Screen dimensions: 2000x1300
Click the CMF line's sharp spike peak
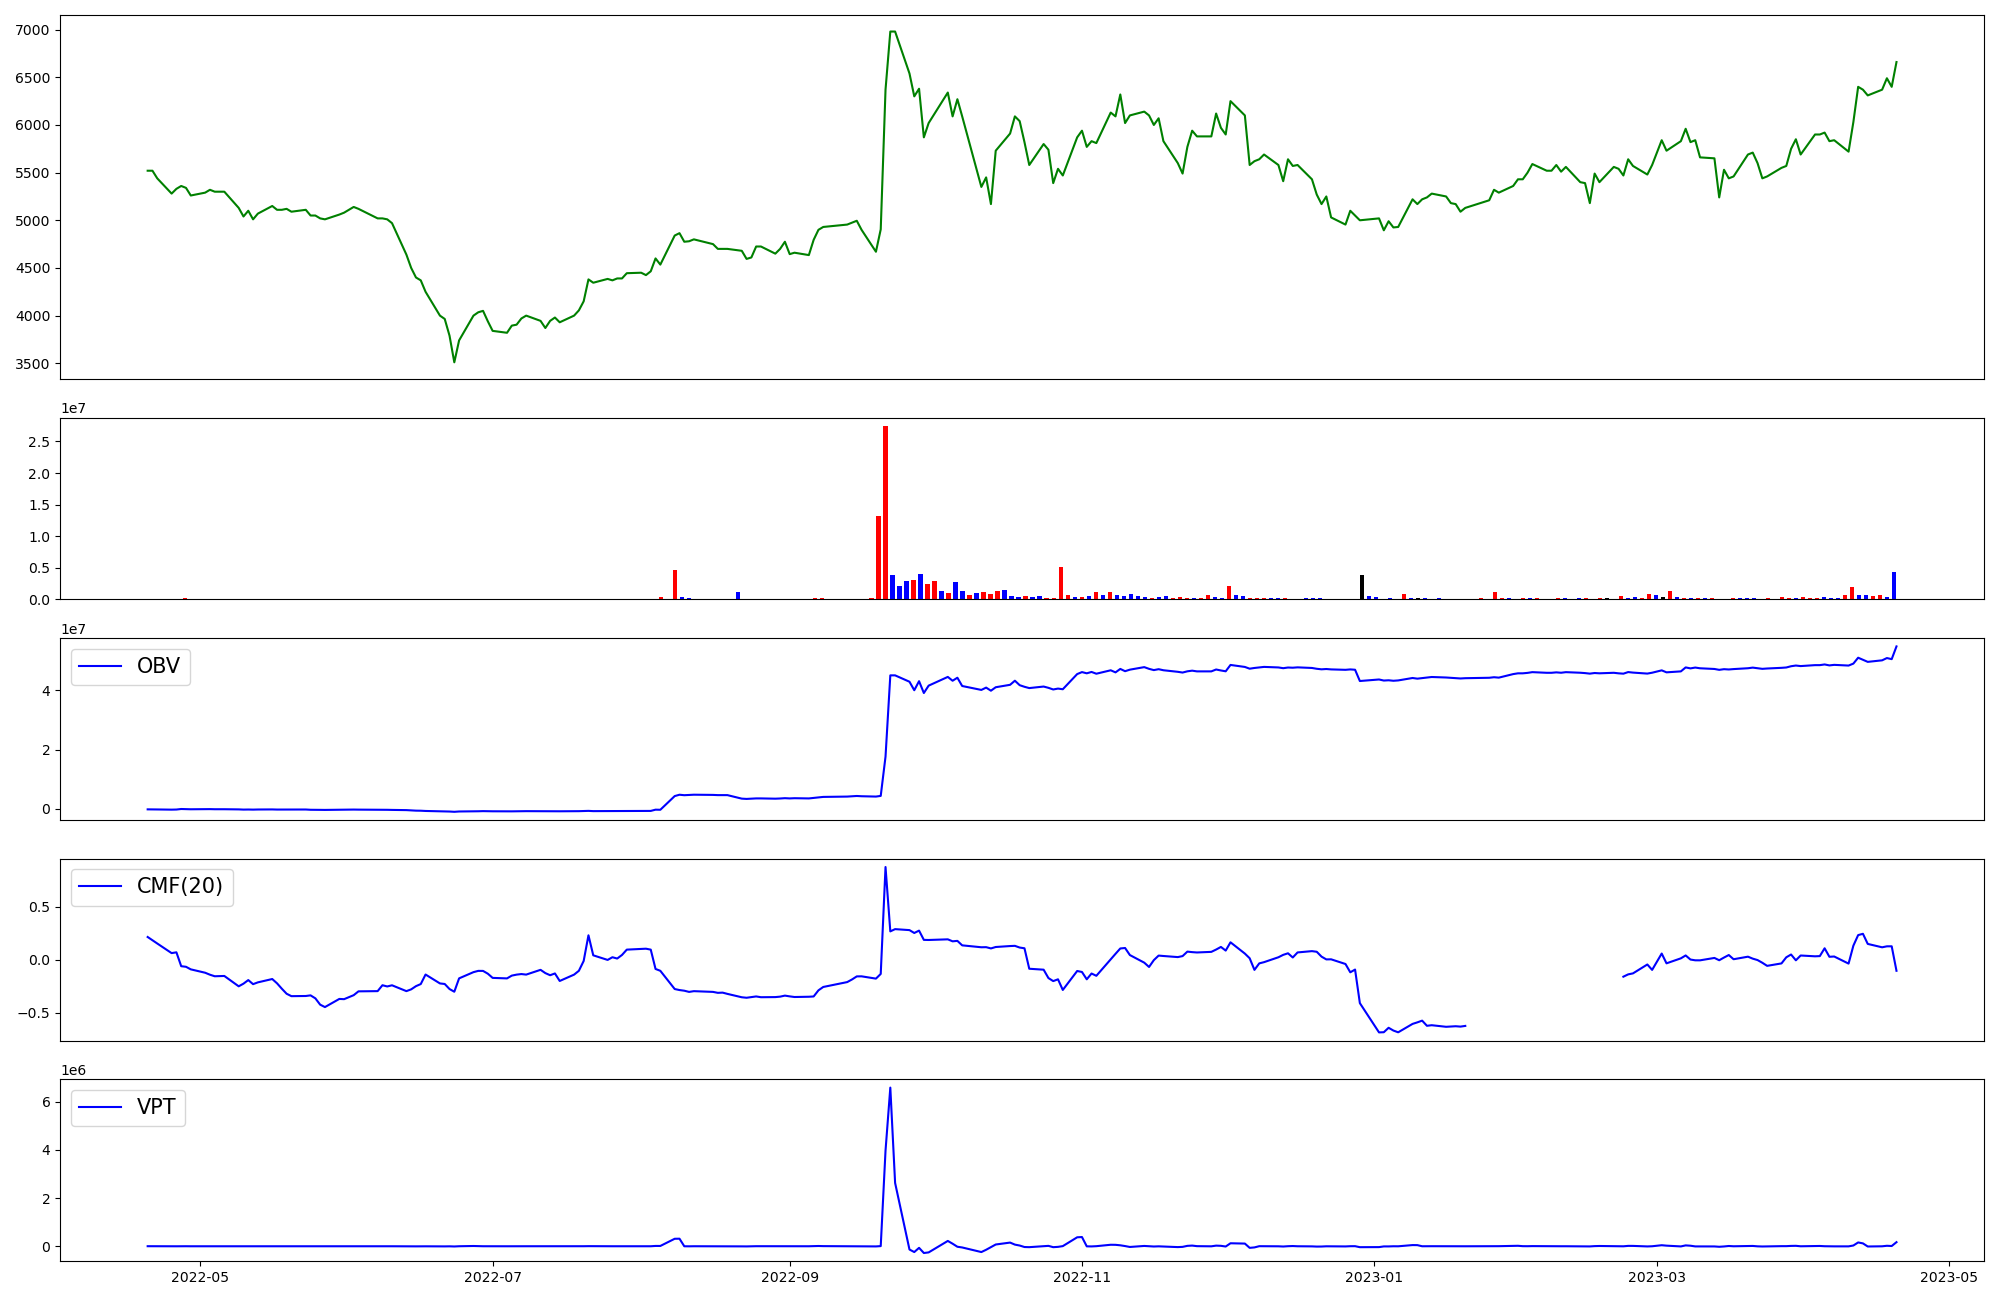point(885,867)
